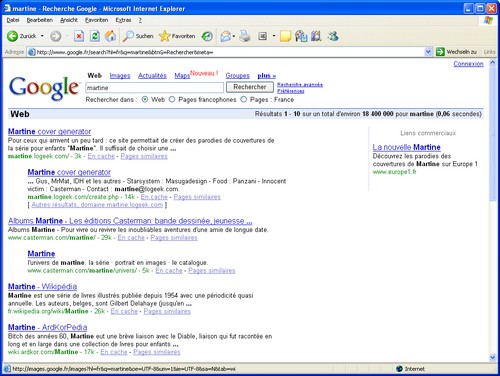500x376 pixels.
Task: Refresh the page with the green arrows icon
Action: click(95, 36)
